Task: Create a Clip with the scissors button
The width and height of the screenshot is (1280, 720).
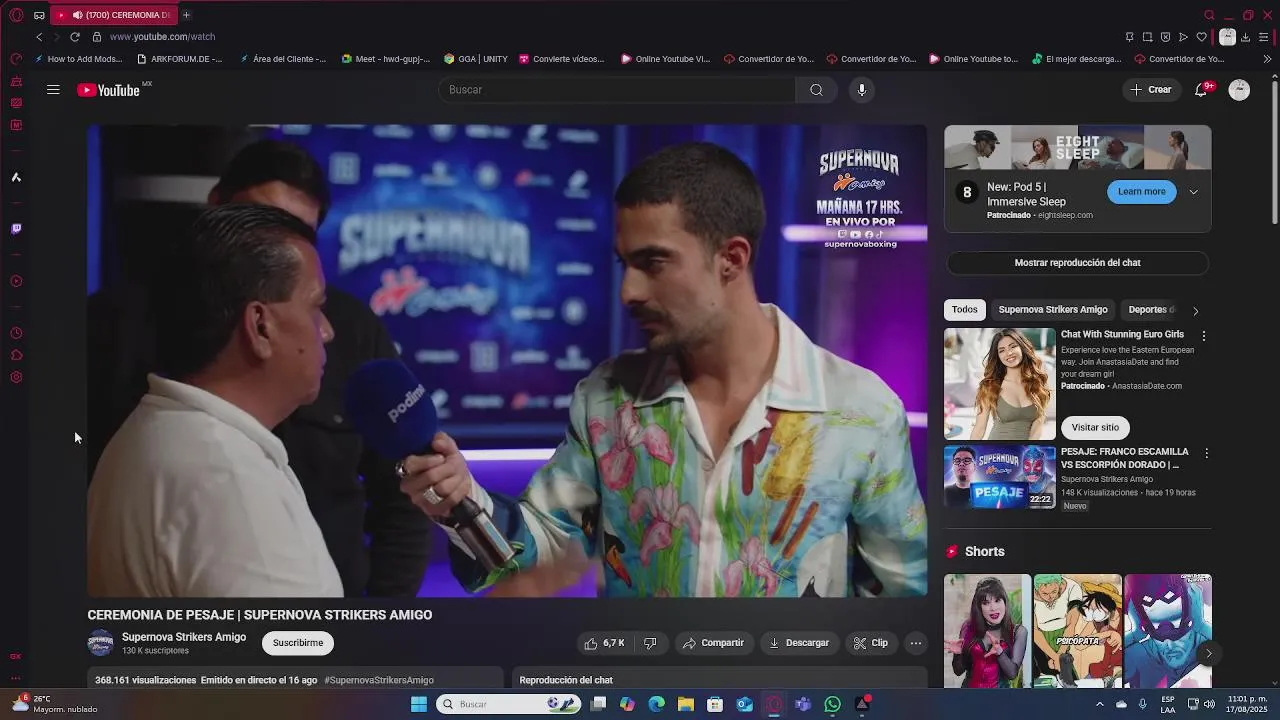Action: 870,643
